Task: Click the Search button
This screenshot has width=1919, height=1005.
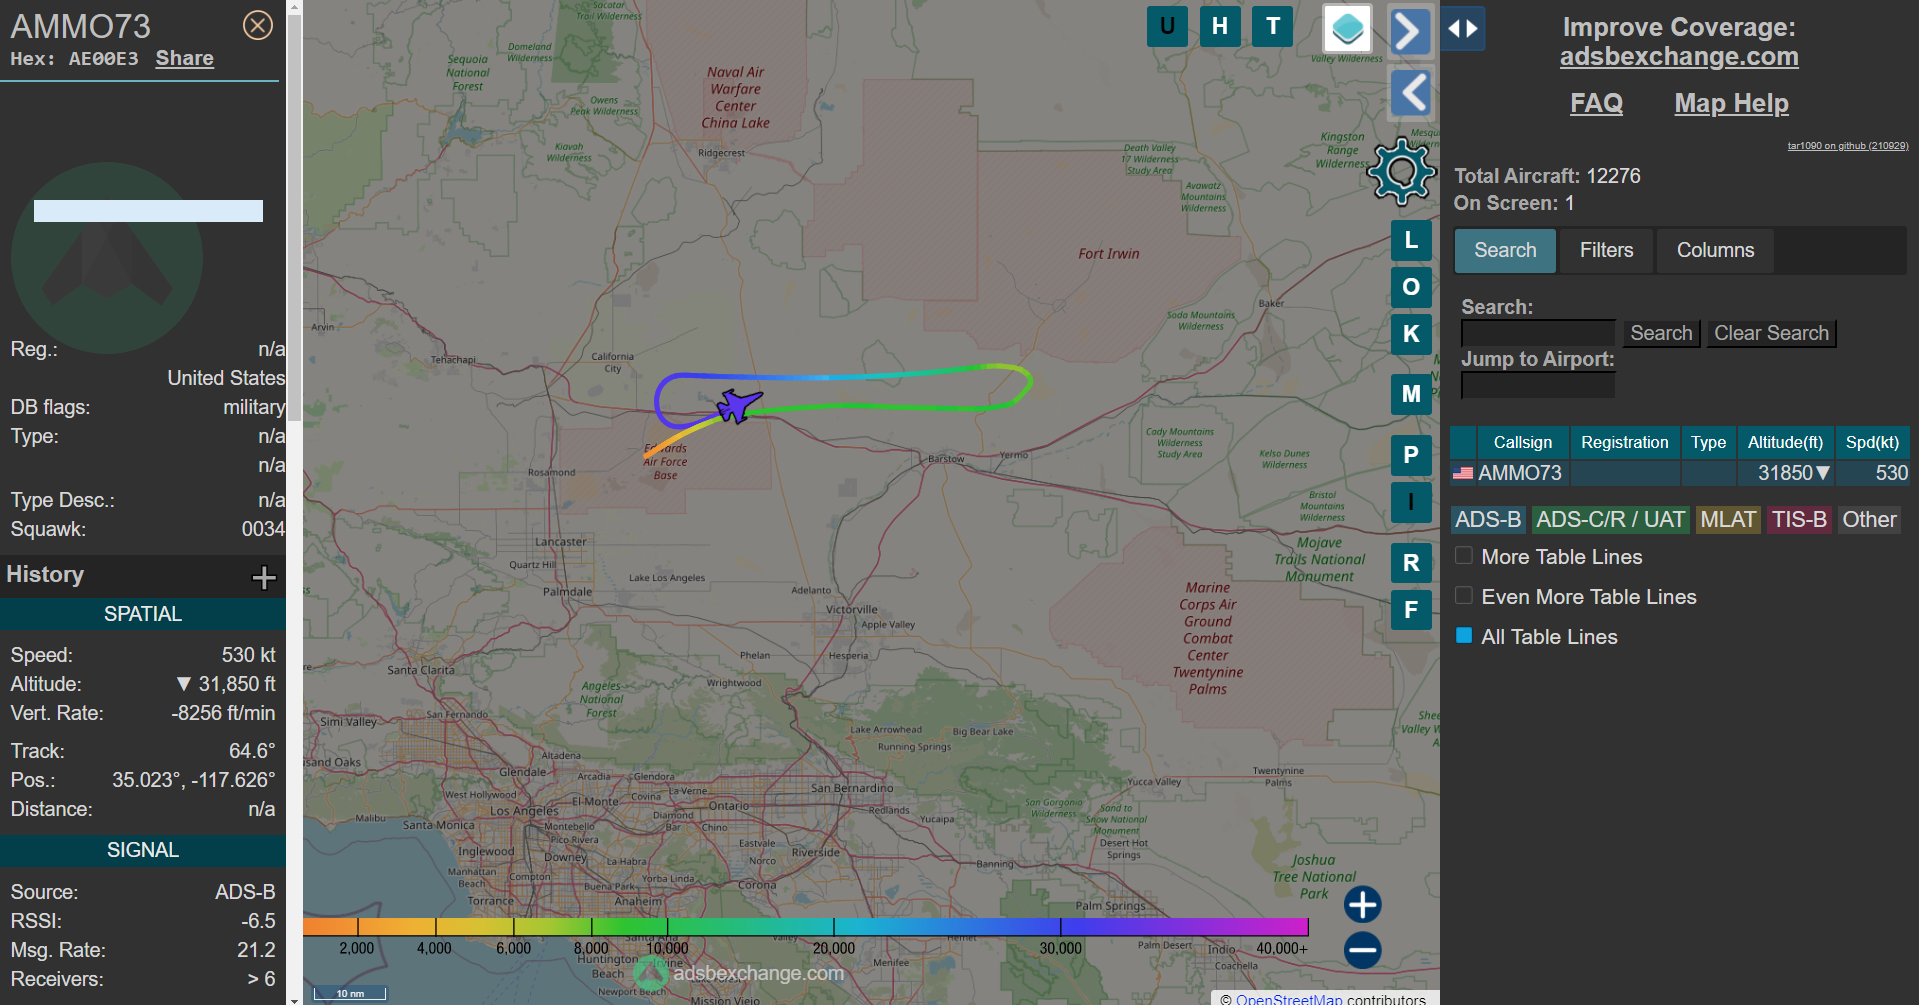Action: [1661, 333]
